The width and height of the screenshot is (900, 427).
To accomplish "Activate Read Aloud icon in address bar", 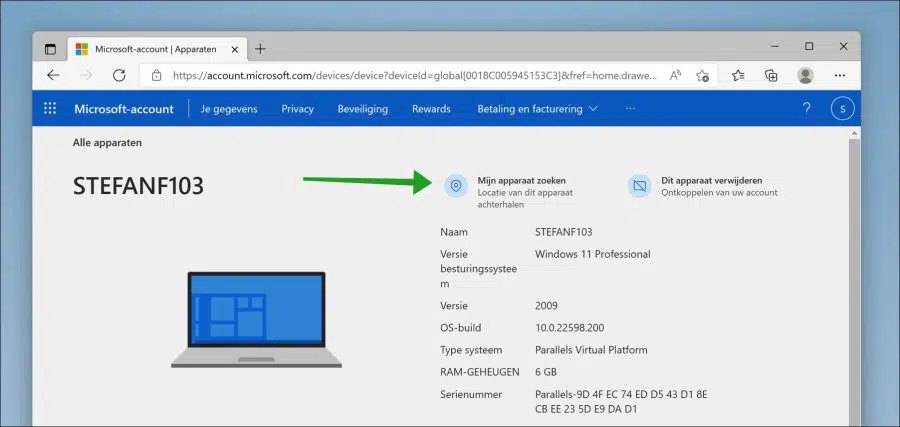I will click(x=676, y=75).
